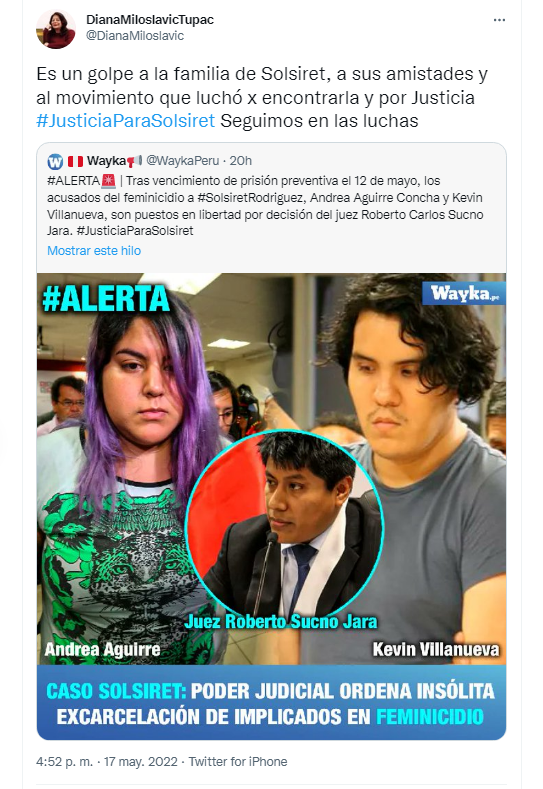The image size is (543, 789).
Task: Click 'Mostrar este hilo' link
Action: 94,251
